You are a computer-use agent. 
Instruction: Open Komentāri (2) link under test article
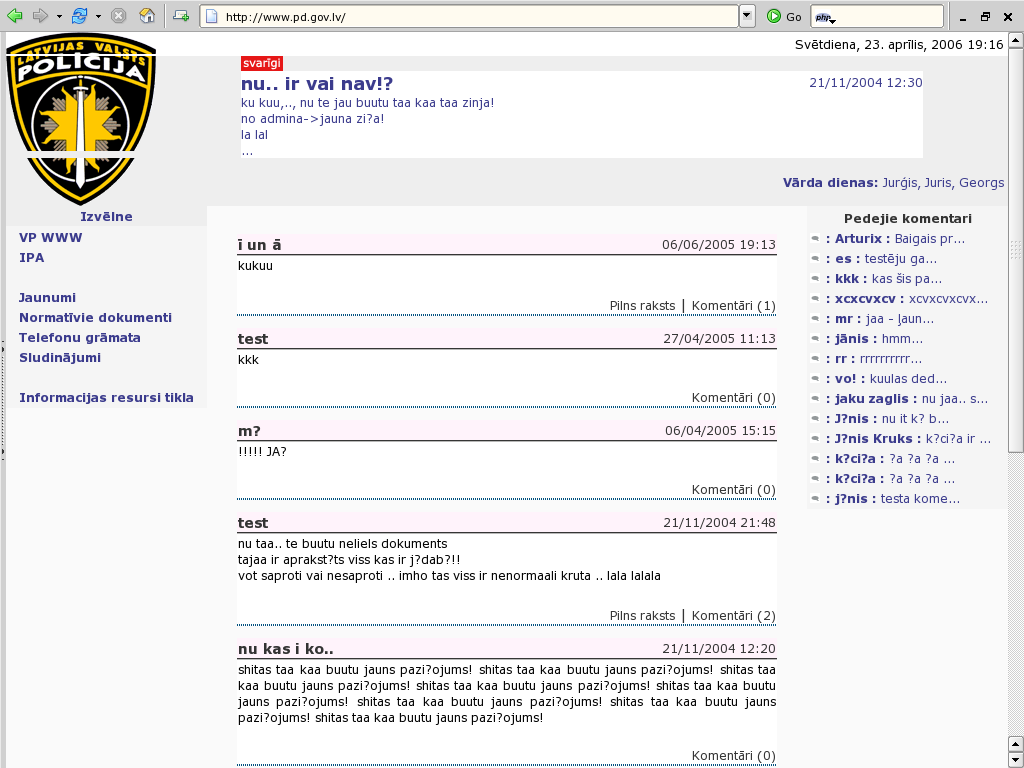(x=733, y=615)
